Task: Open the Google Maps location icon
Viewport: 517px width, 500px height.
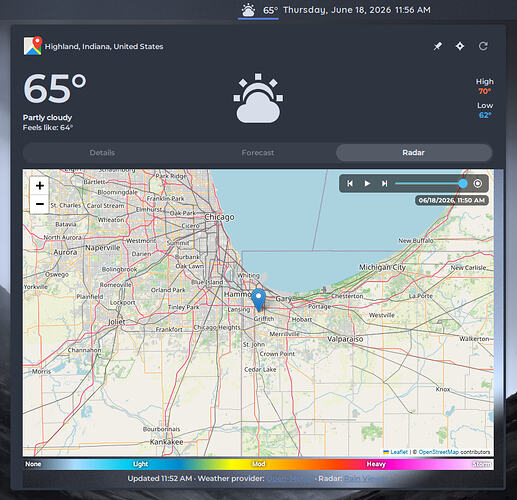Action: point(33,46)
